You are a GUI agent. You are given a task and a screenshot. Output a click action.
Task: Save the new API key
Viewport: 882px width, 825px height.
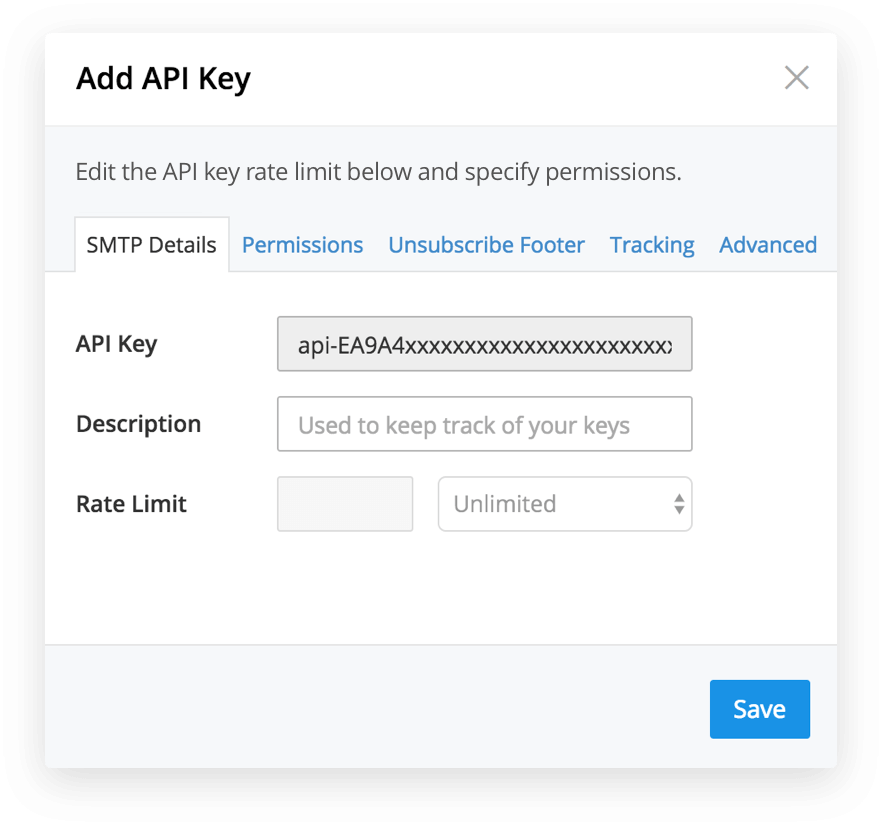tap(759, 709)
